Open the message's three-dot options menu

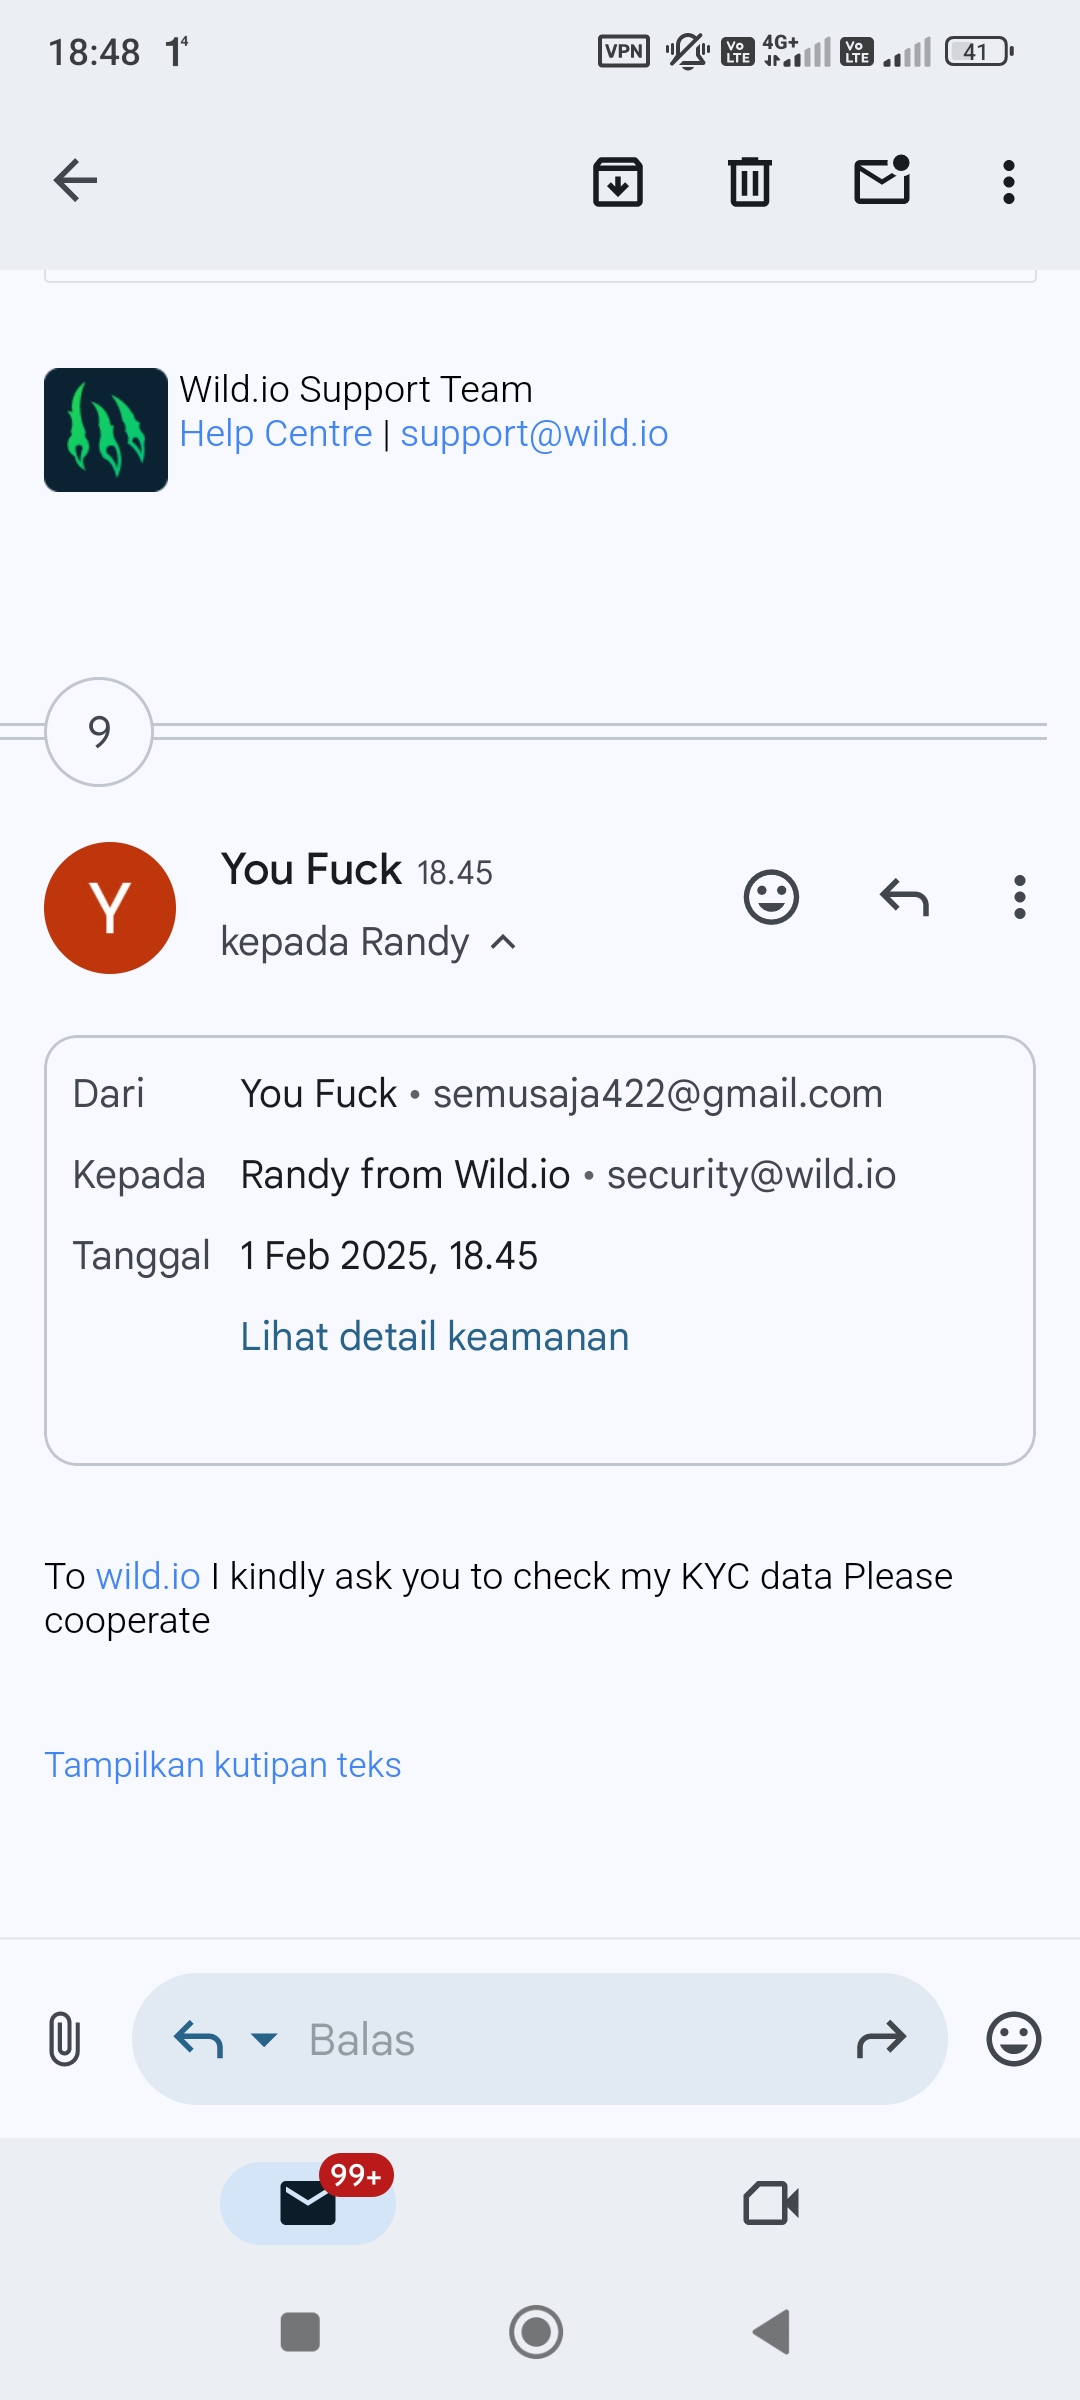(x=1019, y=897)
